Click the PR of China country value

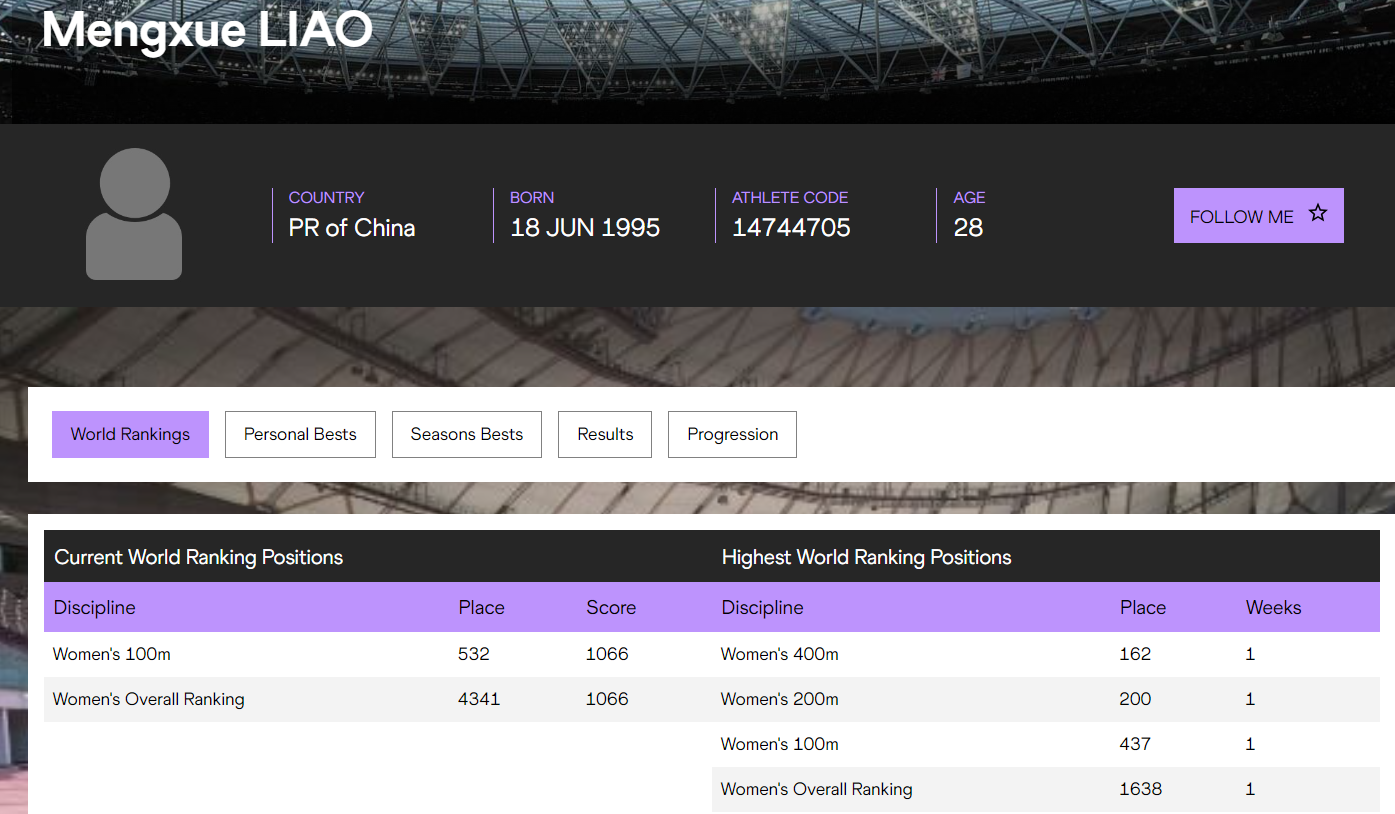click(x=352, y=228)
